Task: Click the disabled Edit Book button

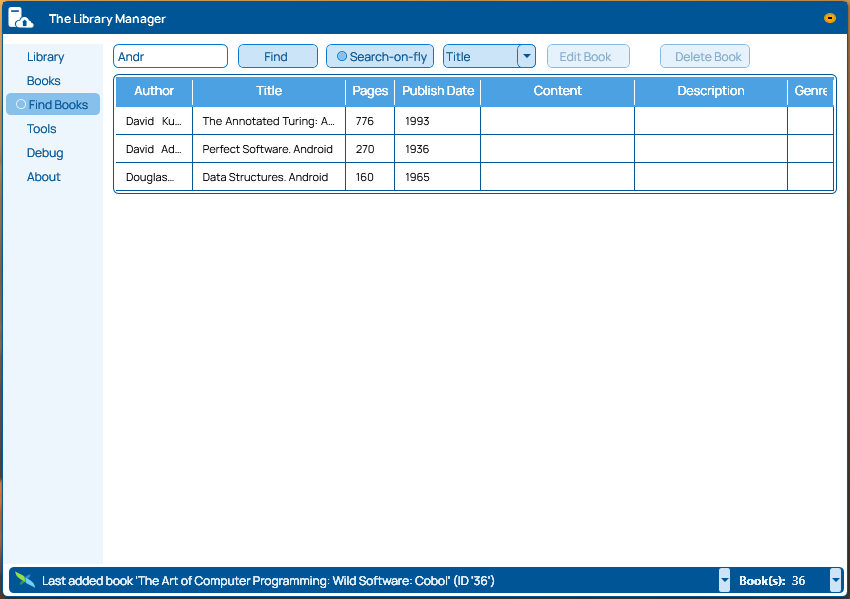Action: pos(588,56)
